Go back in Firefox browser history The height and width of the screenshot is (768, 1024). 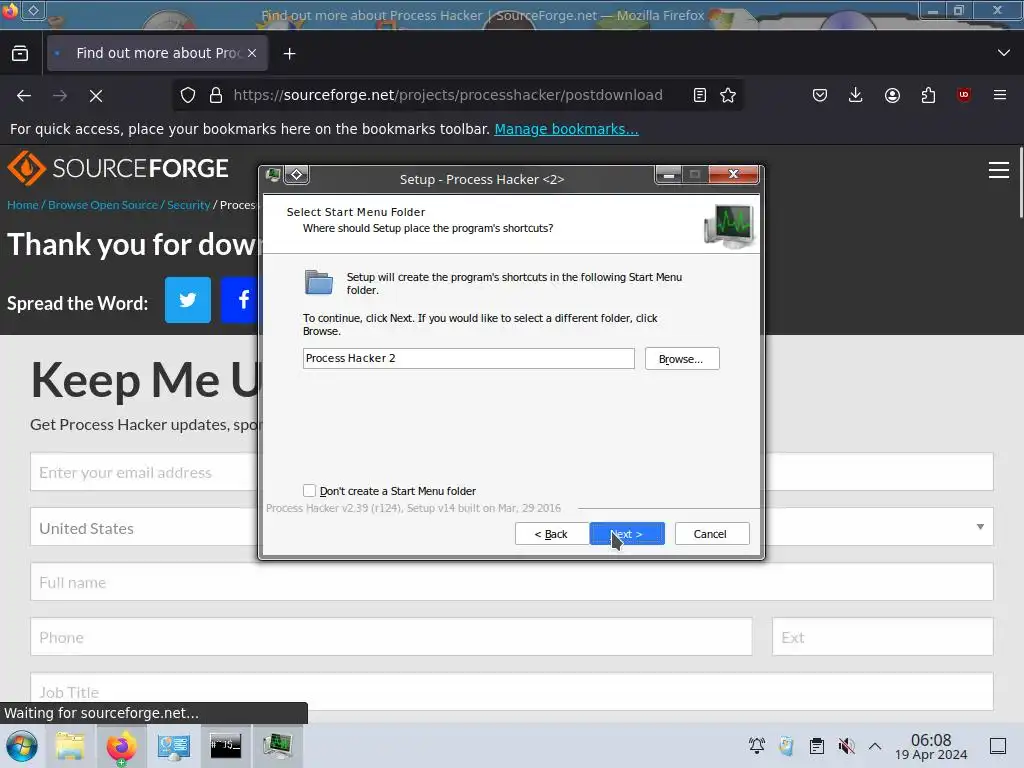(x=24, y=95)
